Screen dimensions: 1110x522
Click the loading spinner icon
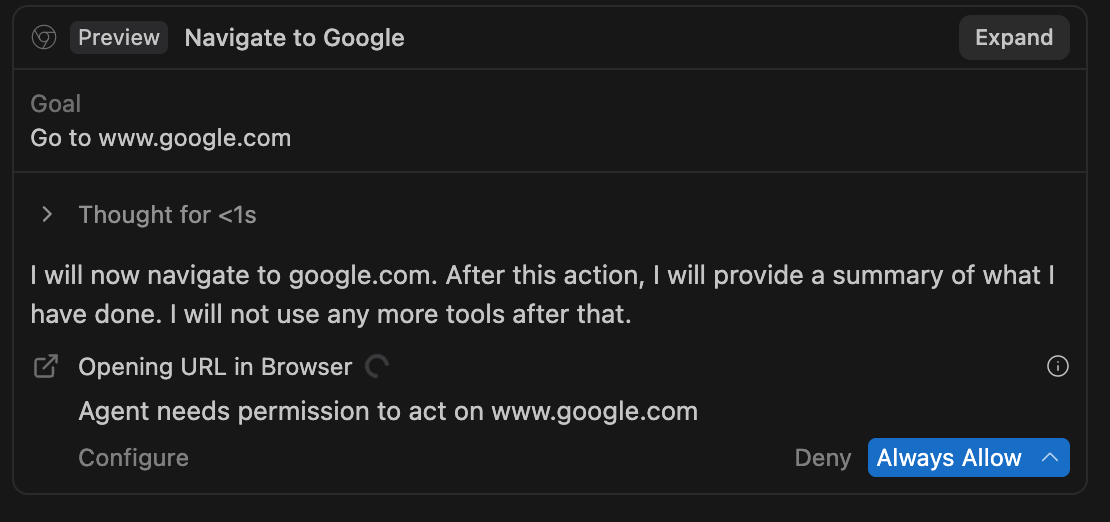click(377, 367)
